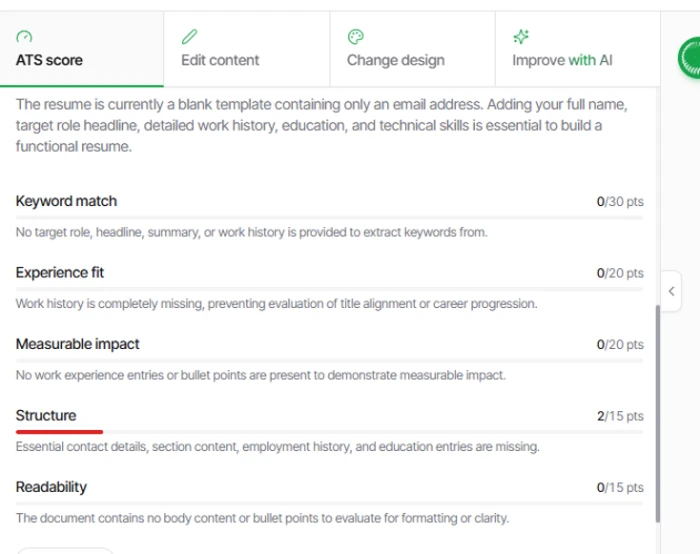The width and height of the screenshot is (700, 554).
Task: Open the Change design tab
Action: pos(412,49)
